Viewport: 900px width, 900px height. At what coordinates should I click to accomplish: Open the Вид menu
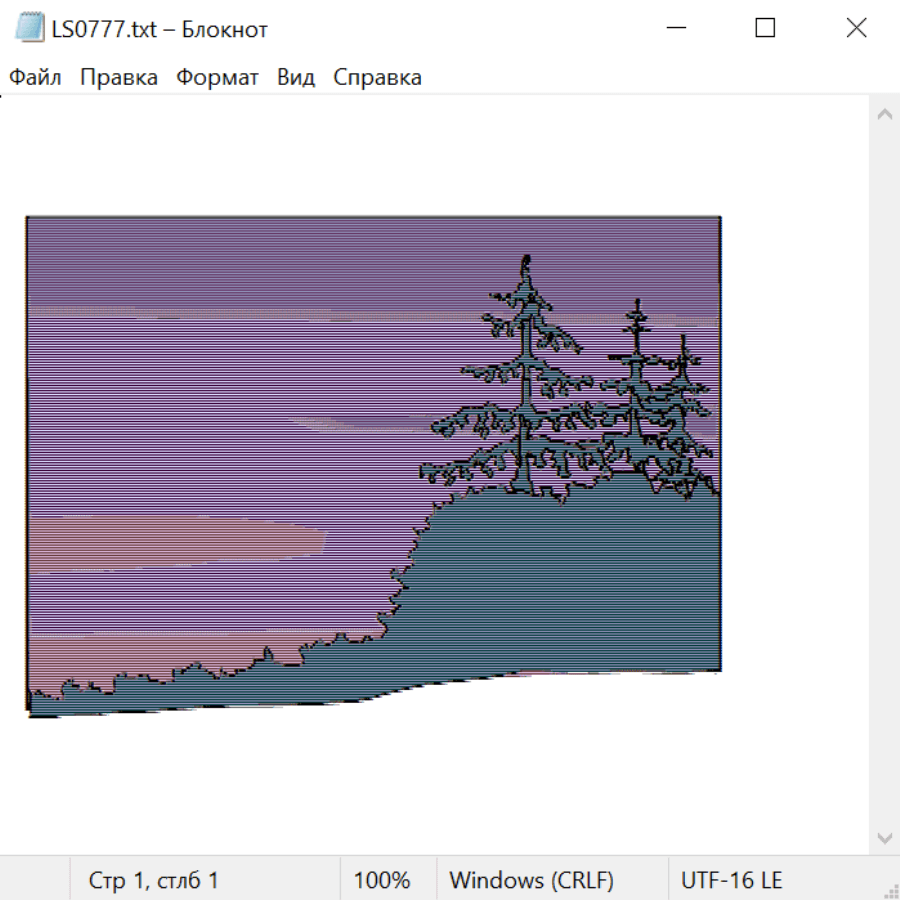click(x=295, y=77)
